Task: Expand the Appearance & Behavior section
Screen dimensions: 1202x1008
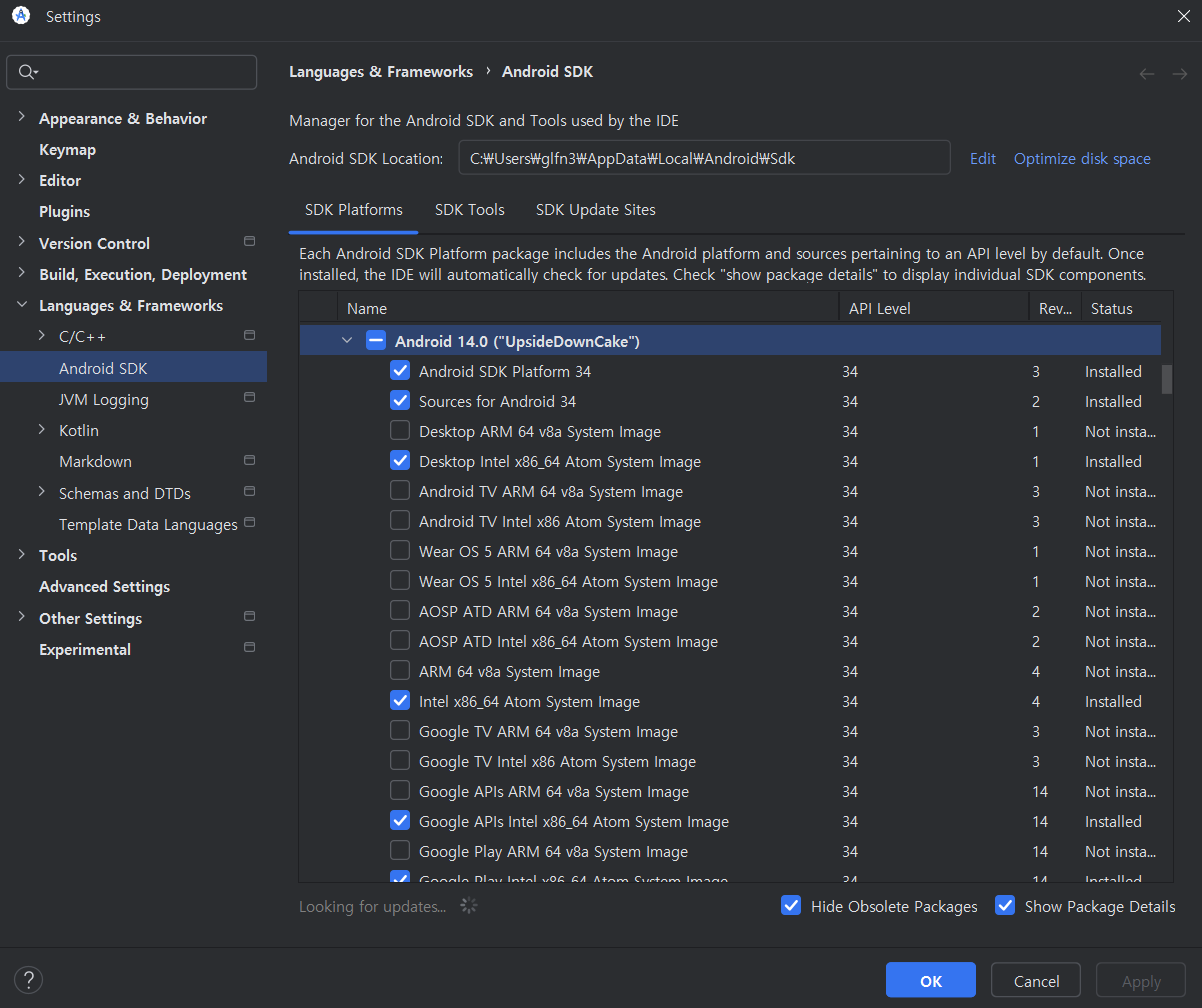Action: tap(22, 118)
